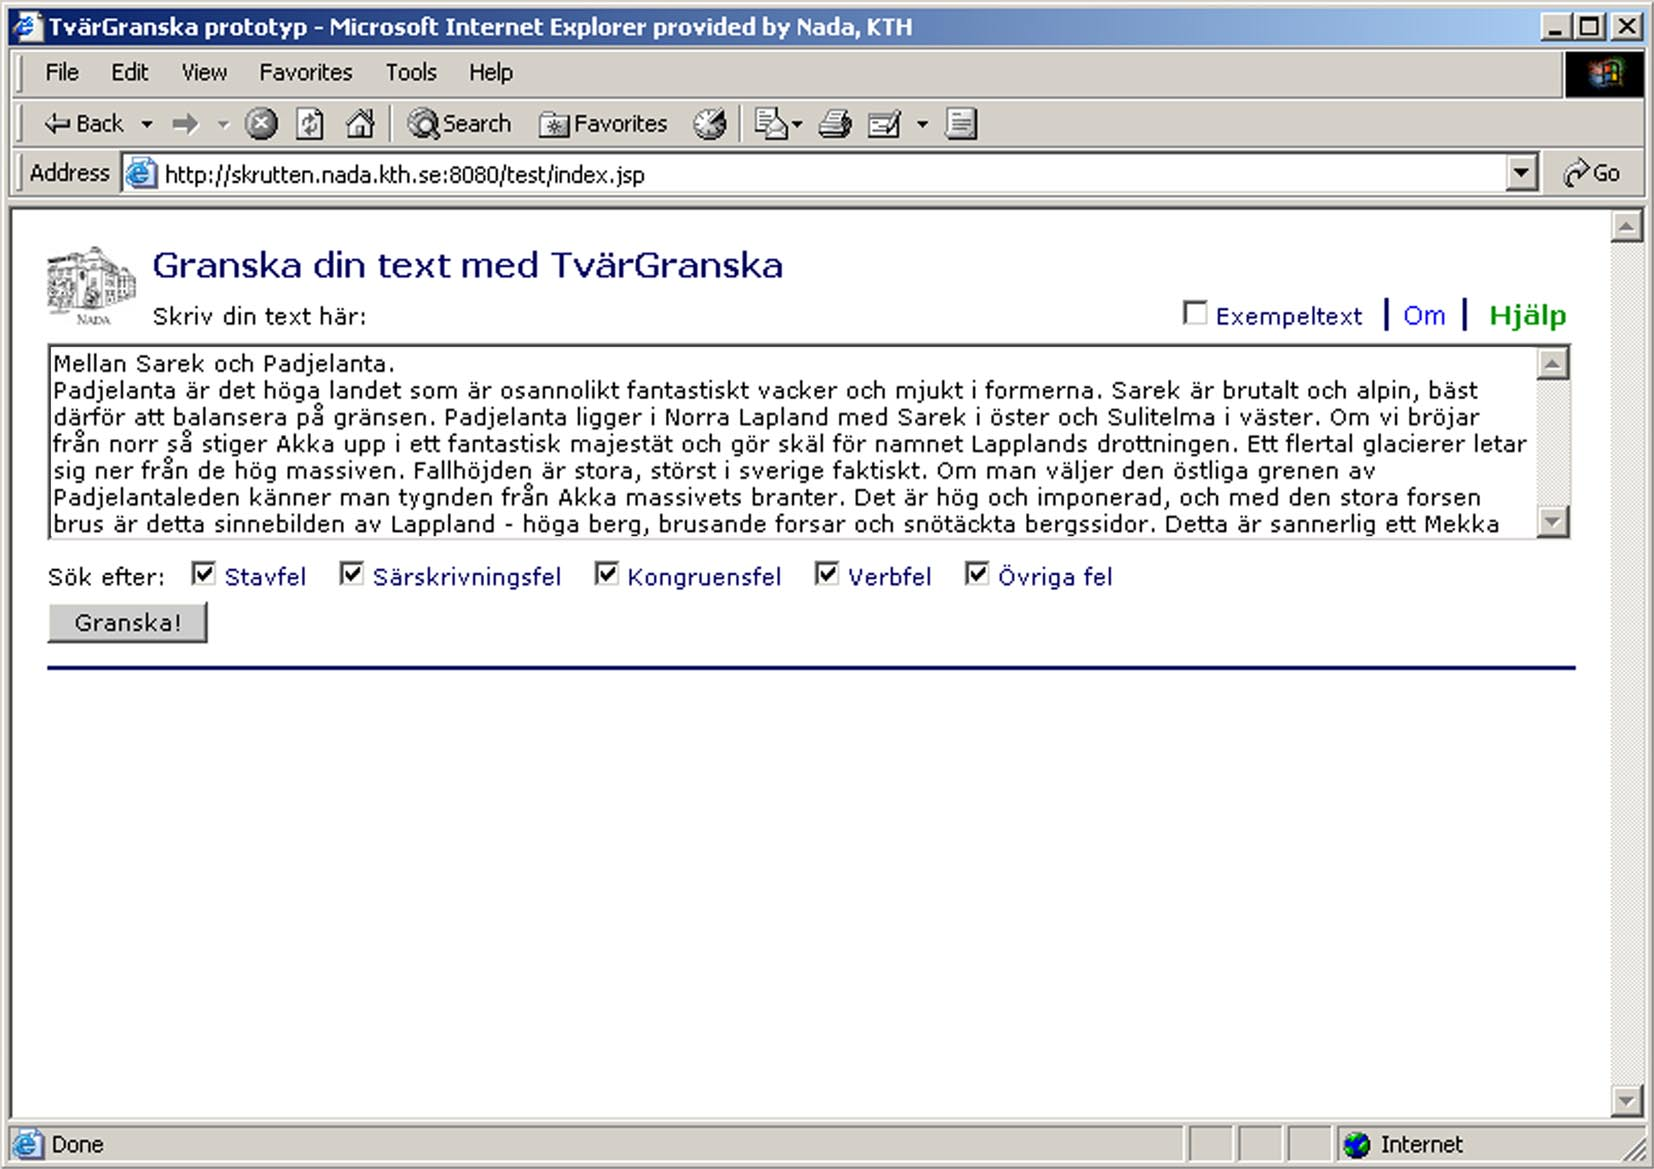The width and height of the screenshot is (1654, 1169).
Task: Click page scrollbar down arrow
Action: (1627, 1101)
